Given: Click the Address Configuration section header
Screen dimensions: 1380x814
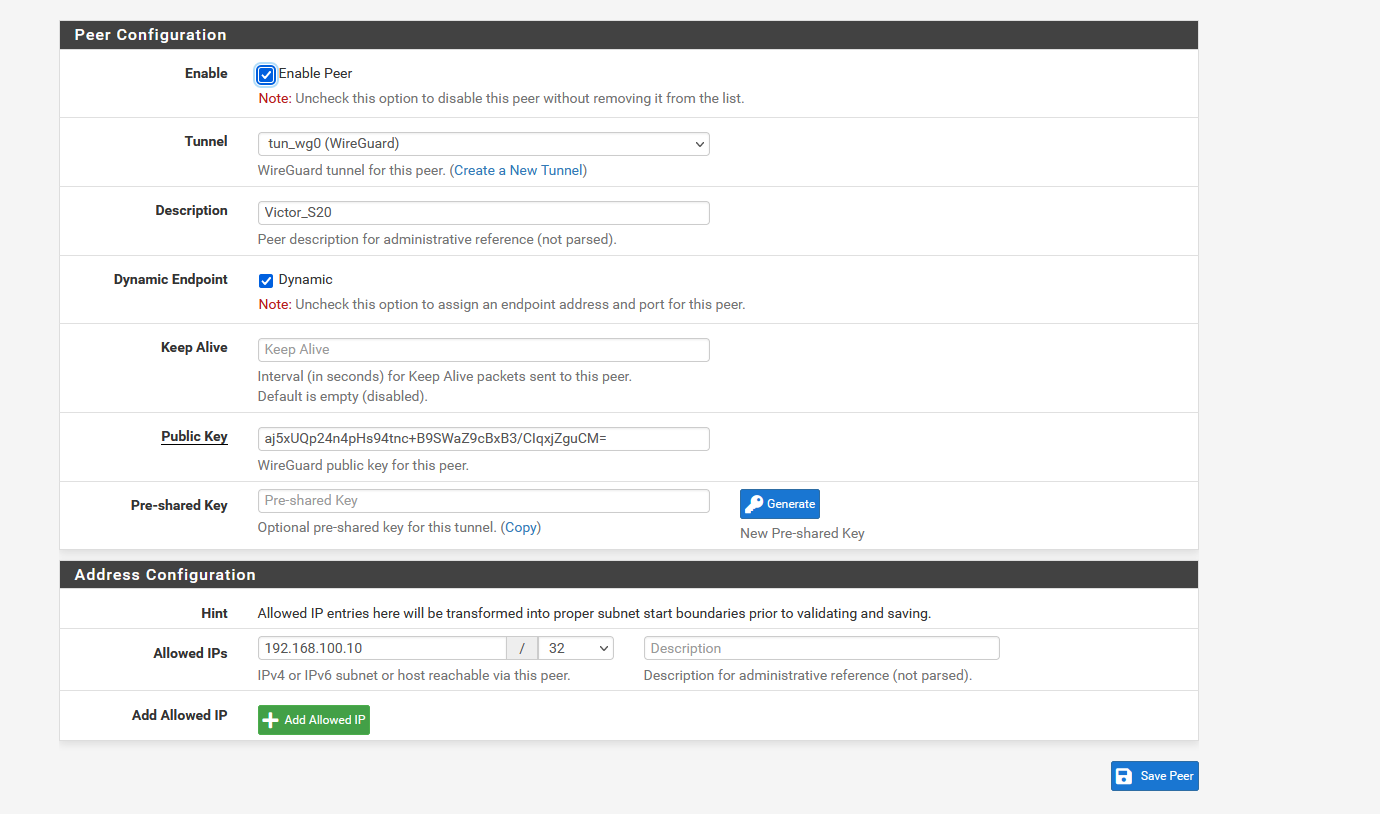Looking at the screenshot, I should [629, 575].
